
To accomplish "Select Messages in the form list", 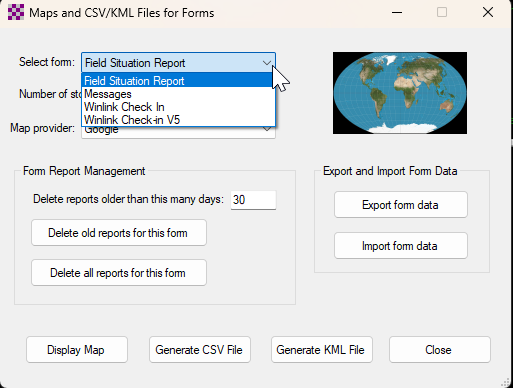I will coord(178,94).
